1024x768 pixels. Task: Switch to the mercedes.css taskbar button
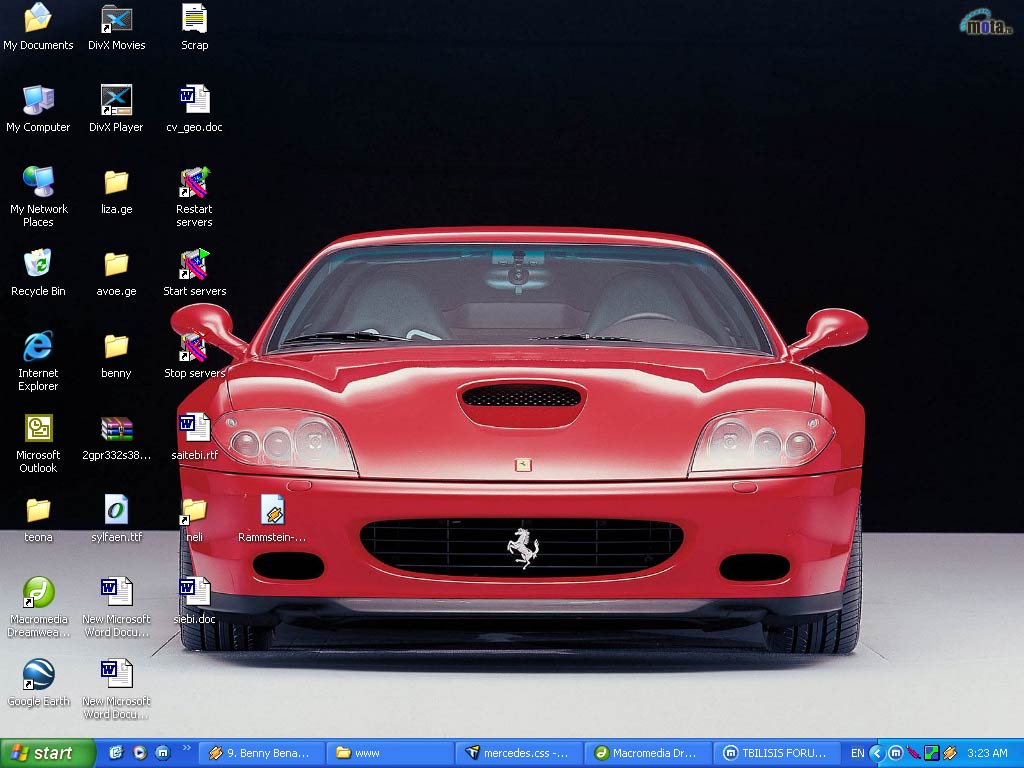pyautogui.click(x=519, y=753)
